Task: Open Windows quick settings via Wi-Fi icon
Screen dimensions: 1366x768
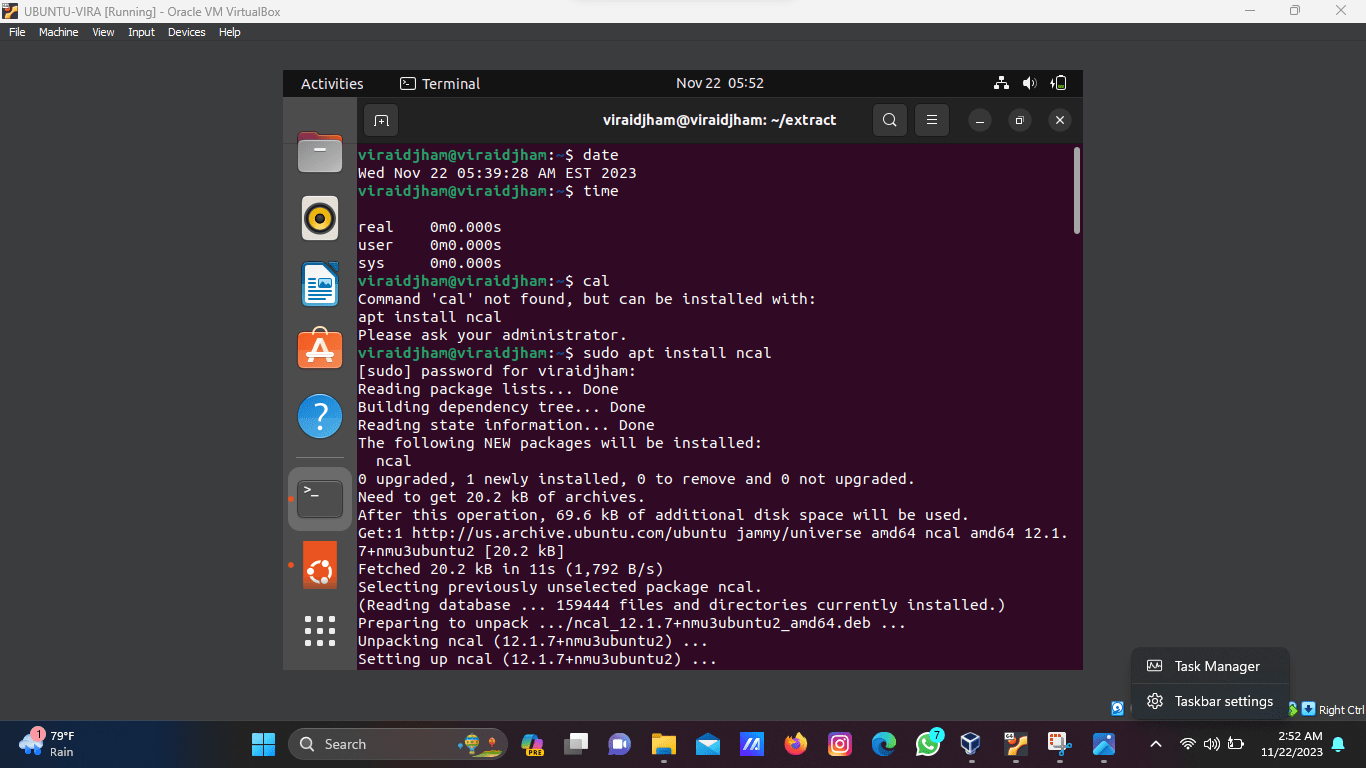Action: pyautogui.click(x=1188, y=744)
